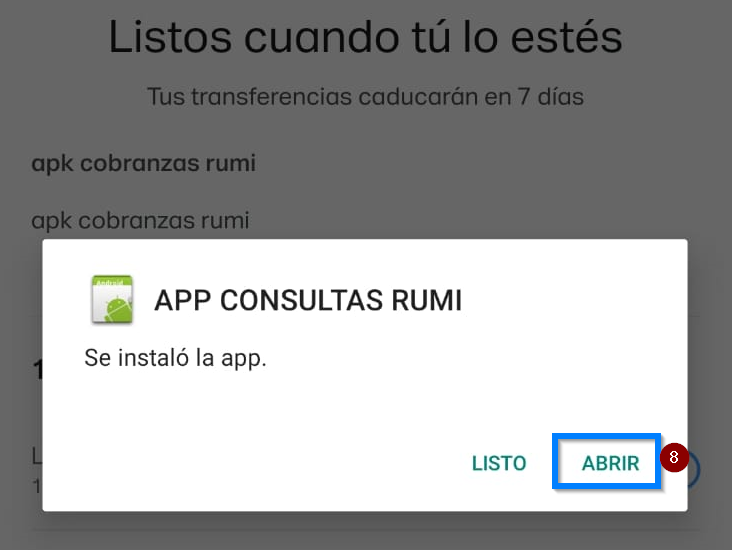Open the installed app with ABRIR
The width and height of the screenshot is (732, 550).
[x=610, y=463]
